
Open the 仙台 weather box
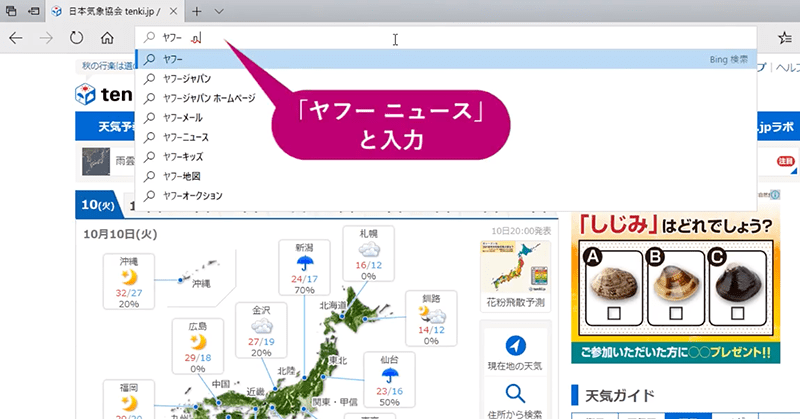(x=389, y=380)
